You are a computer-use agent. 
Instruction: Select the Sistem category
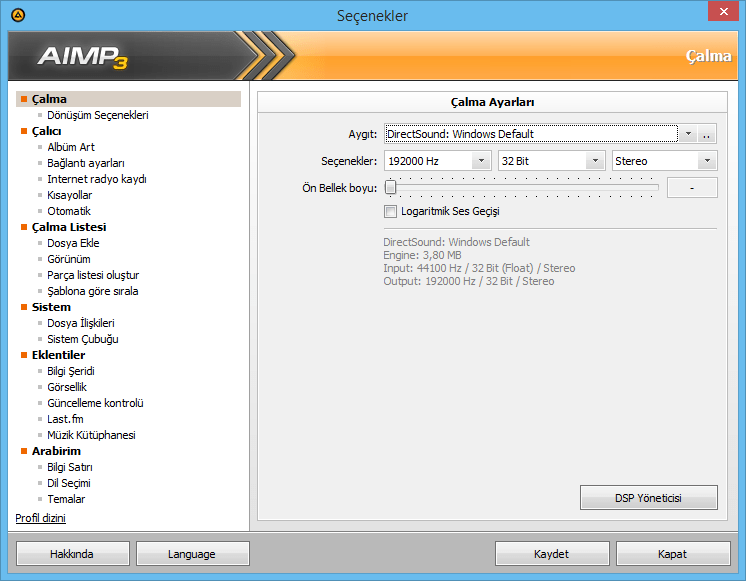coord(51,307)
